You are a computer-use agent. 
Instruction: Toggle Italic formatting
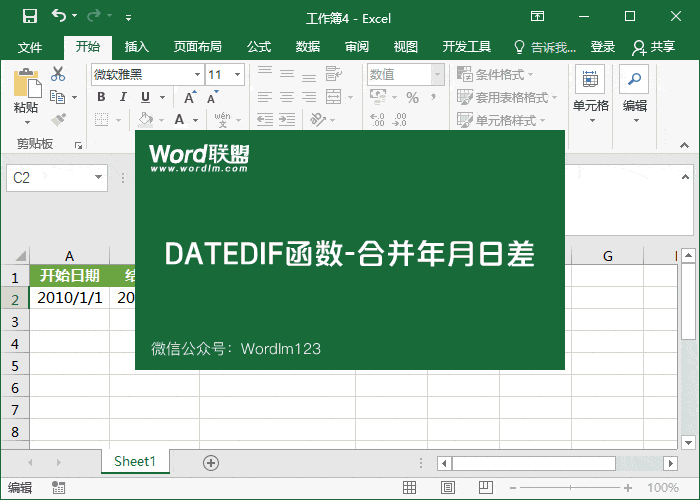tap(123, 97)
